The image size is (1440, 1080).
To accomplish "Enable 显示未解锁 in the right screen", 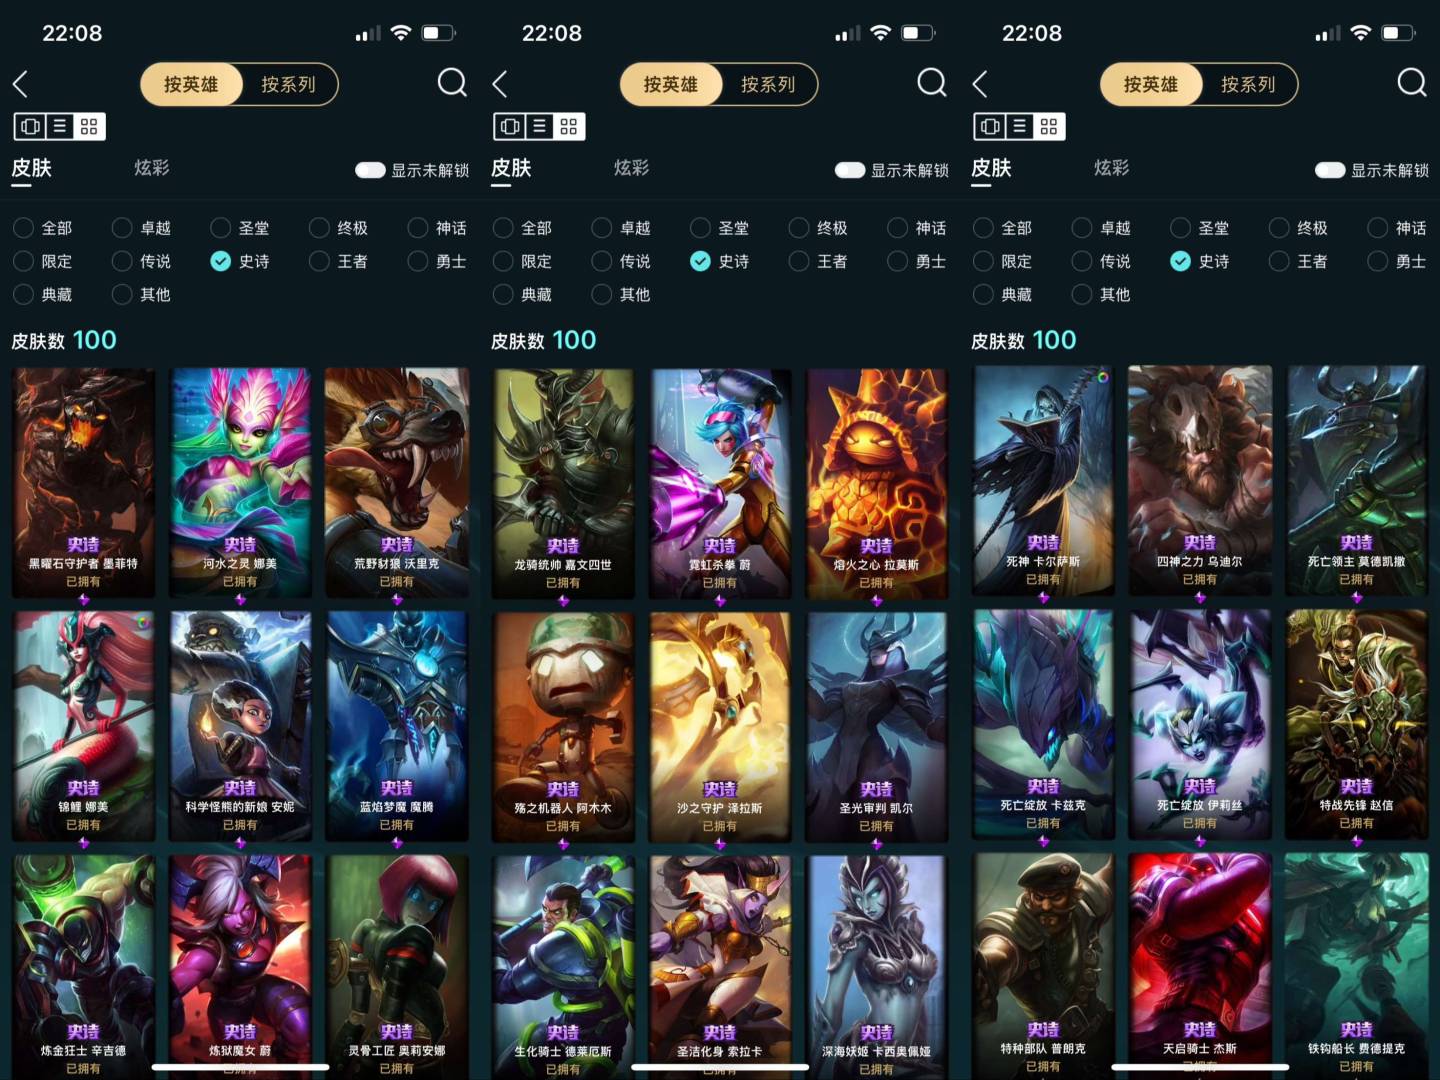I will 1330,170.
